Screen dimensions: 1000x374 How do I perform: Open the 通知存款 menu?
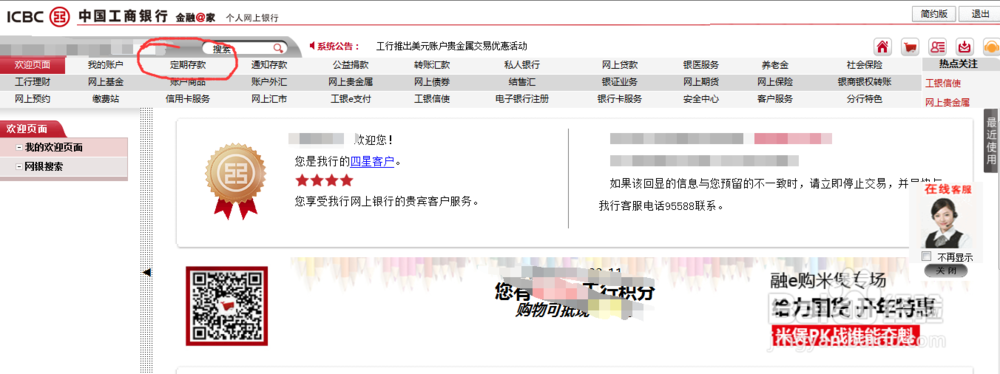coord(269,64)
